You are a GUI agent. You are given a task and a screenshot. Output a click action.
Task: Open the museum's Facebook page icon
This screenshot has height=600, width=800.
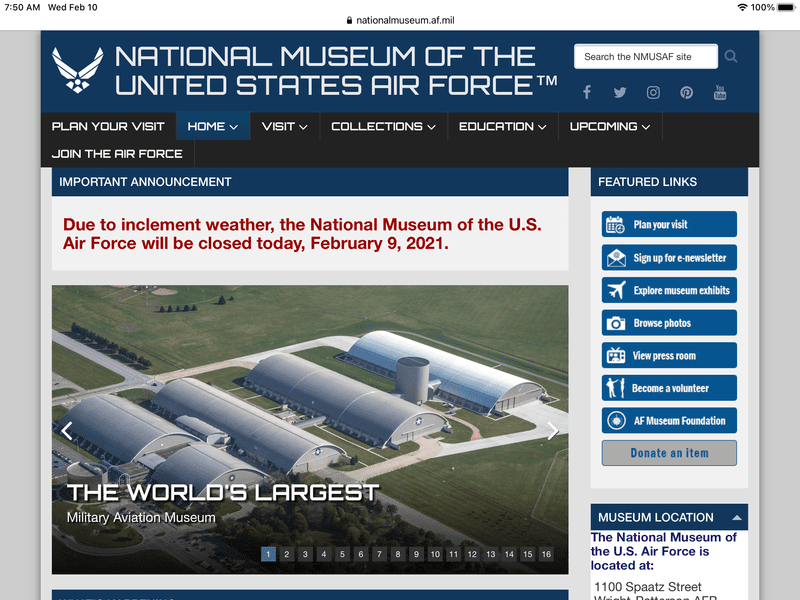(587, 92)
